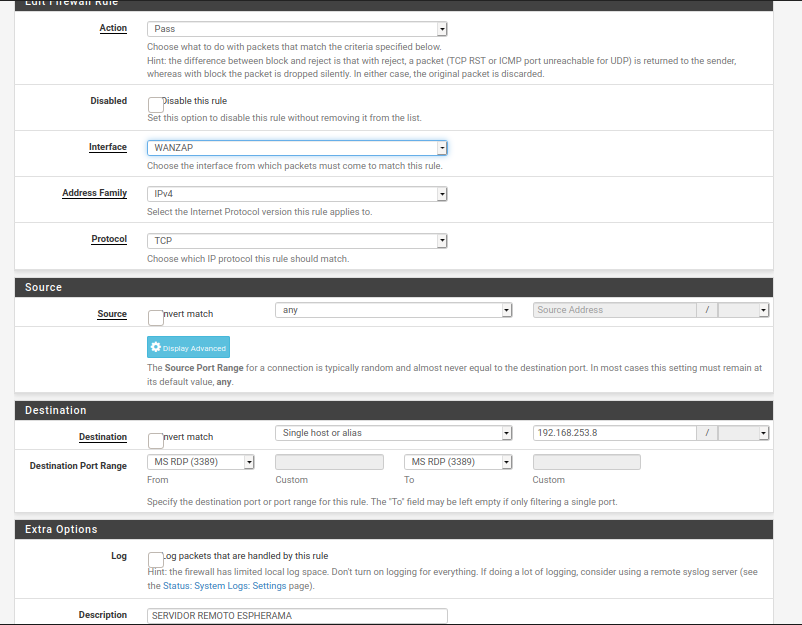Click the From Custom port field

coord(329,462)
